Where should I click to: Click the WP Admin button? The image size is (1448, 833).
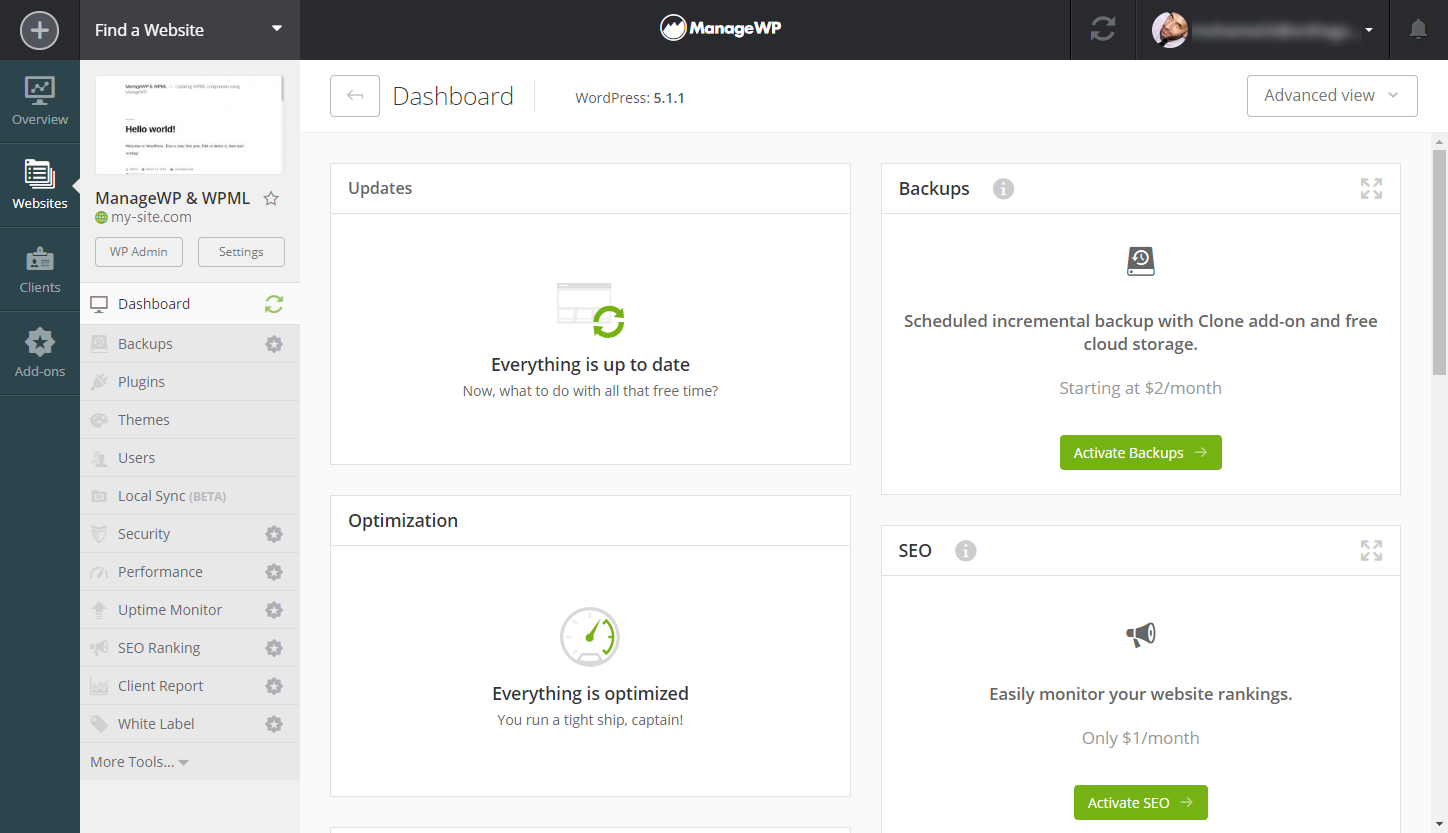139,252
